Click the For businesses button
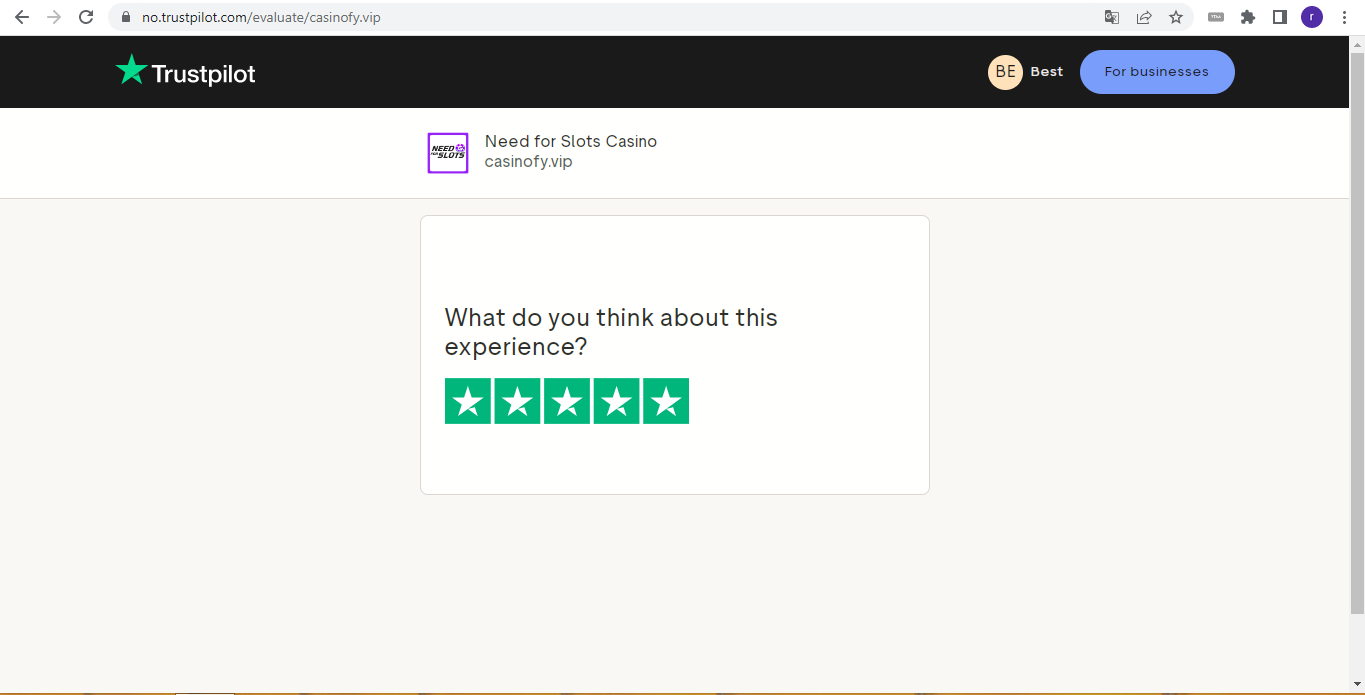 [1157, 72]
